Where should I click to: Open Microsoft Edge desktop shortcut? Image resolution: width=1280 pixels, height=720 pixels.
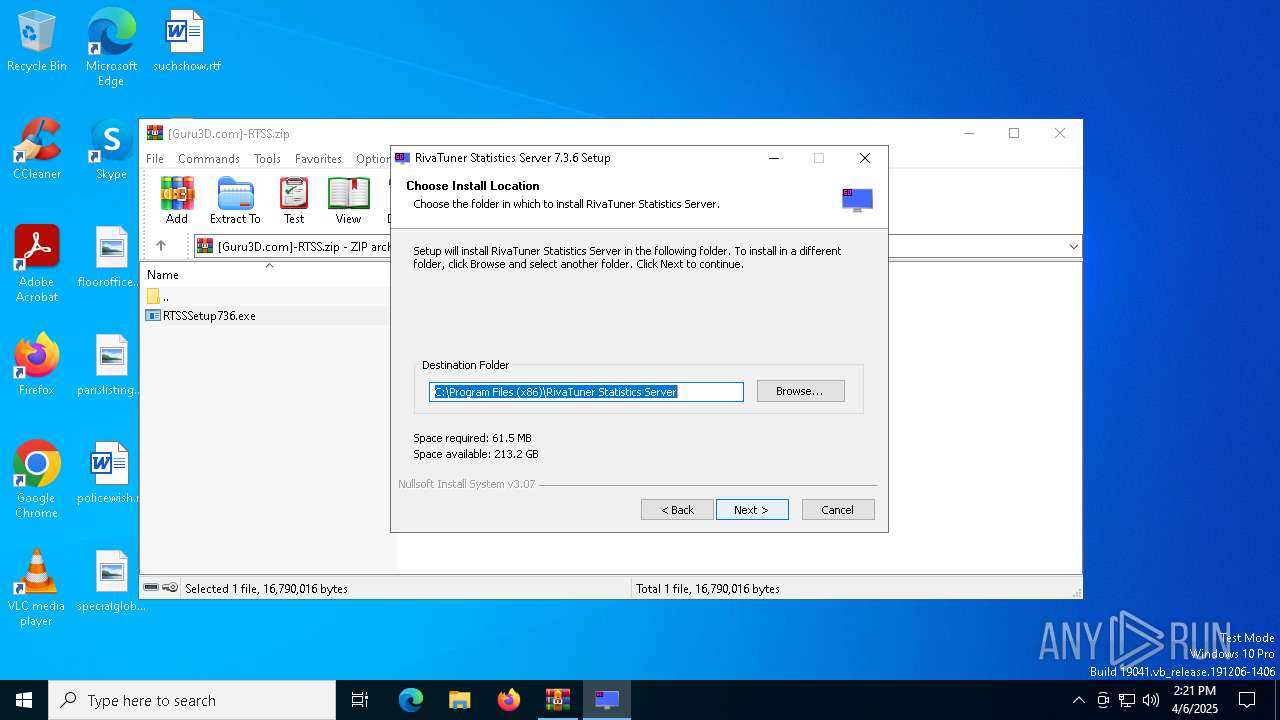tap(111, 47)
